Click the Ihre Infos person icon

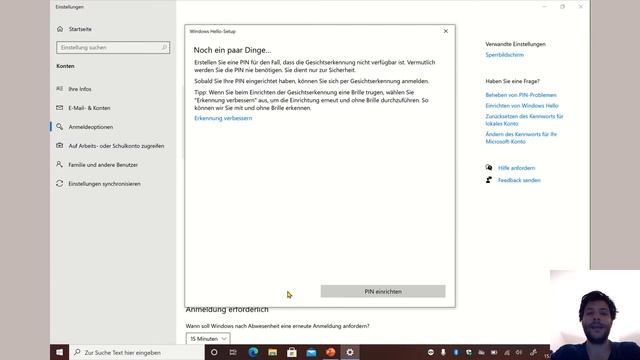coord(60,89)
